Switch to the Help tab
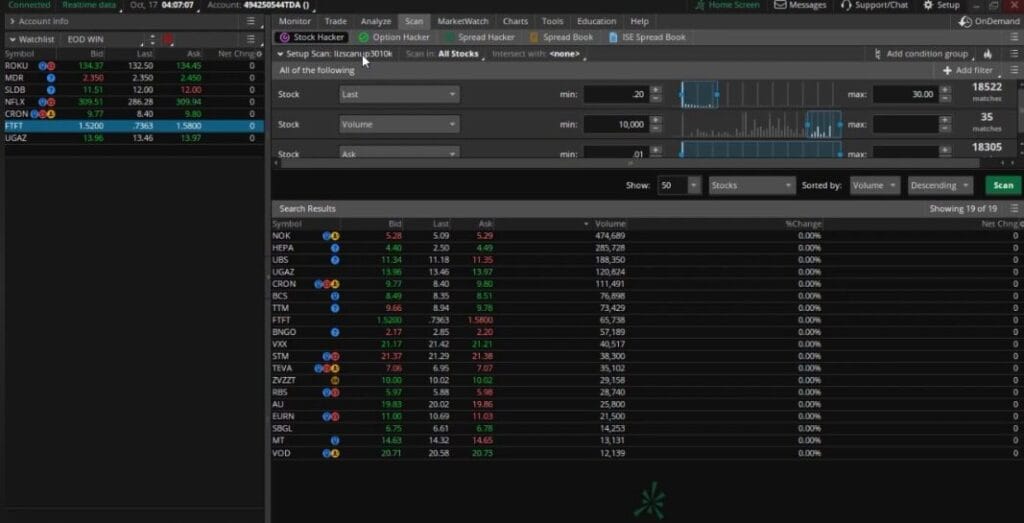1024x523 pixels. click(x=639, y=21)
